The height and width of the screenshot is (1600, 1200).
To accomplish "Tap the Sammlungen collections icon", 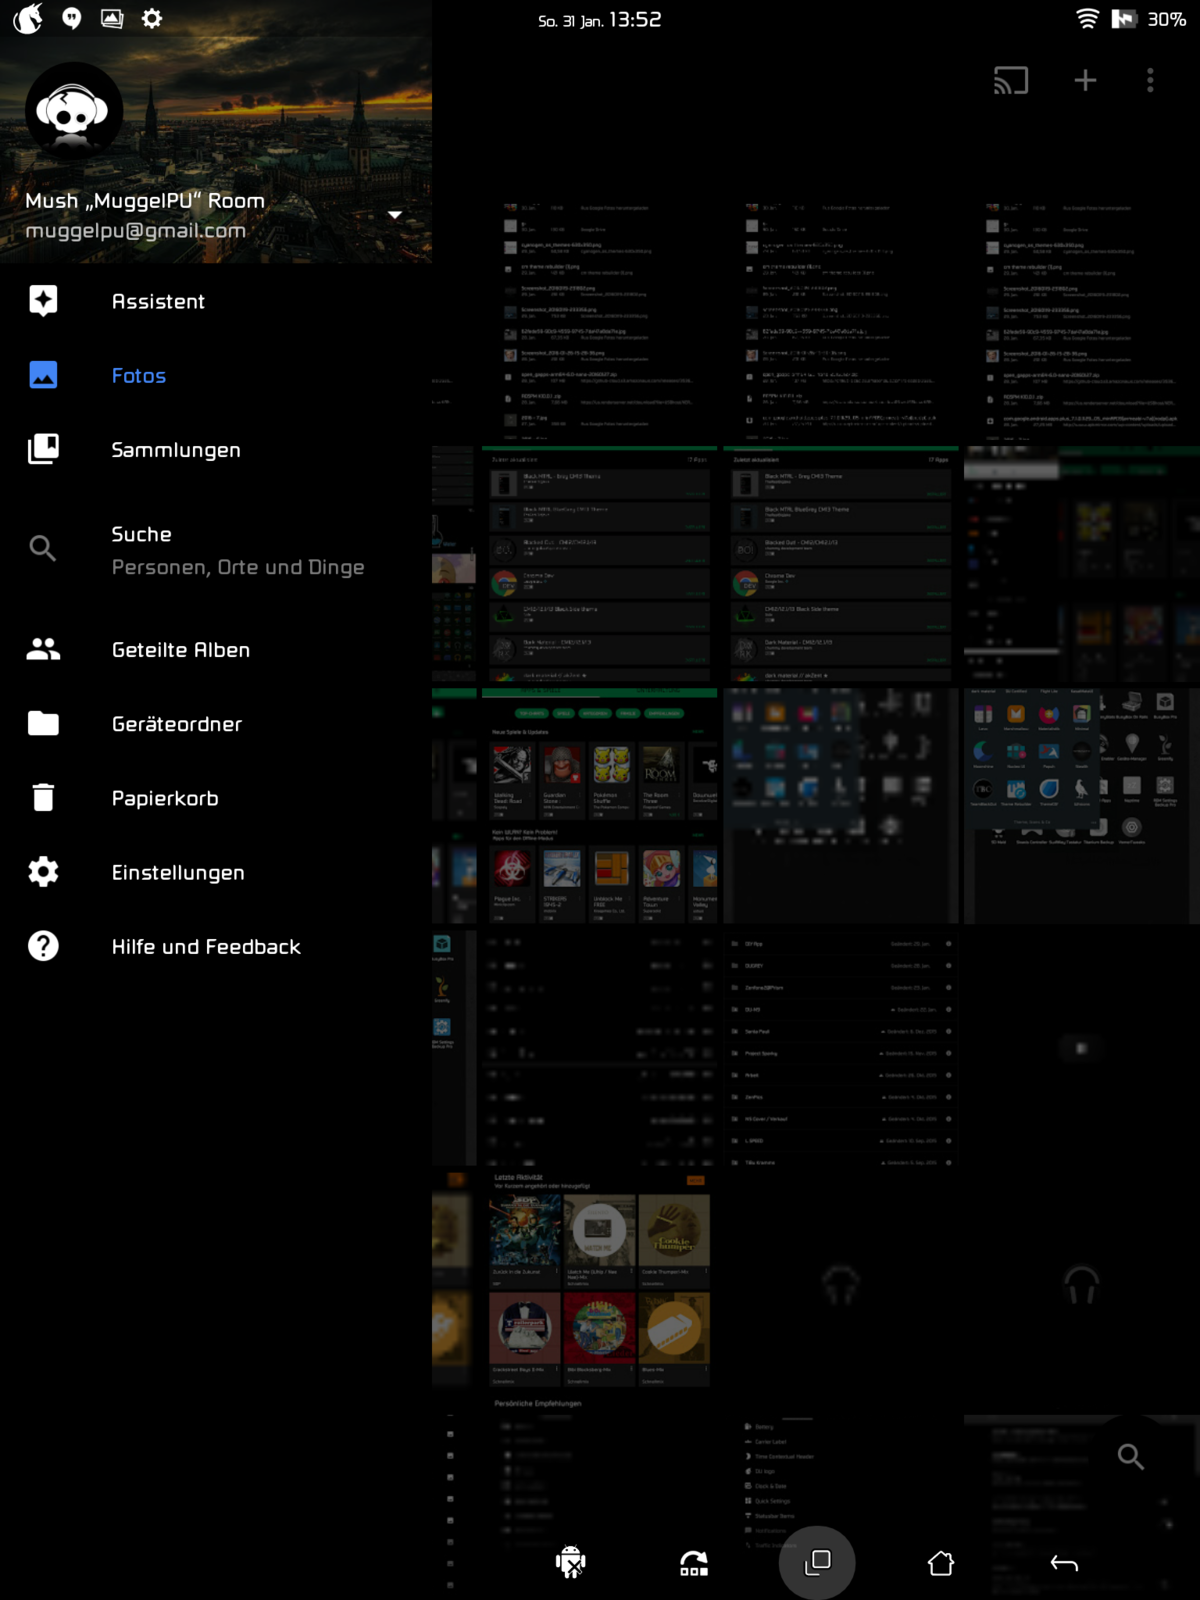I will (x=43, y=449).
